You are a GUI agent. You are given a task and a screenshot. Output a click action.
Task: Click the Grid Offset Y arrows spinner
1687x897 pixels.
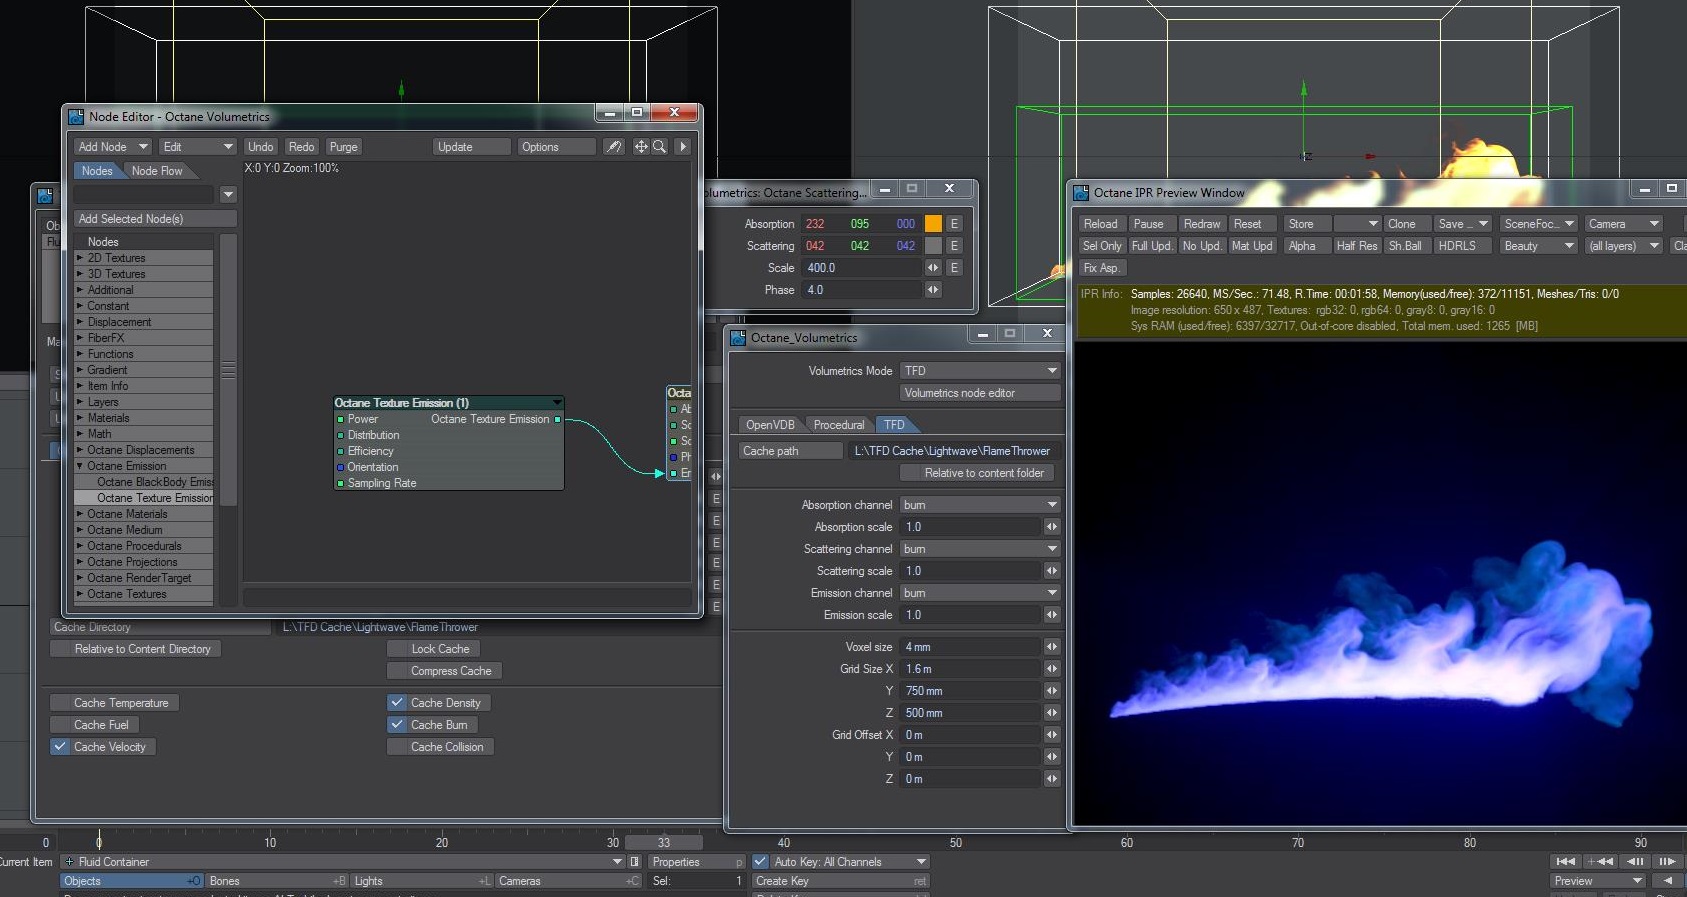click(1051, 757)
